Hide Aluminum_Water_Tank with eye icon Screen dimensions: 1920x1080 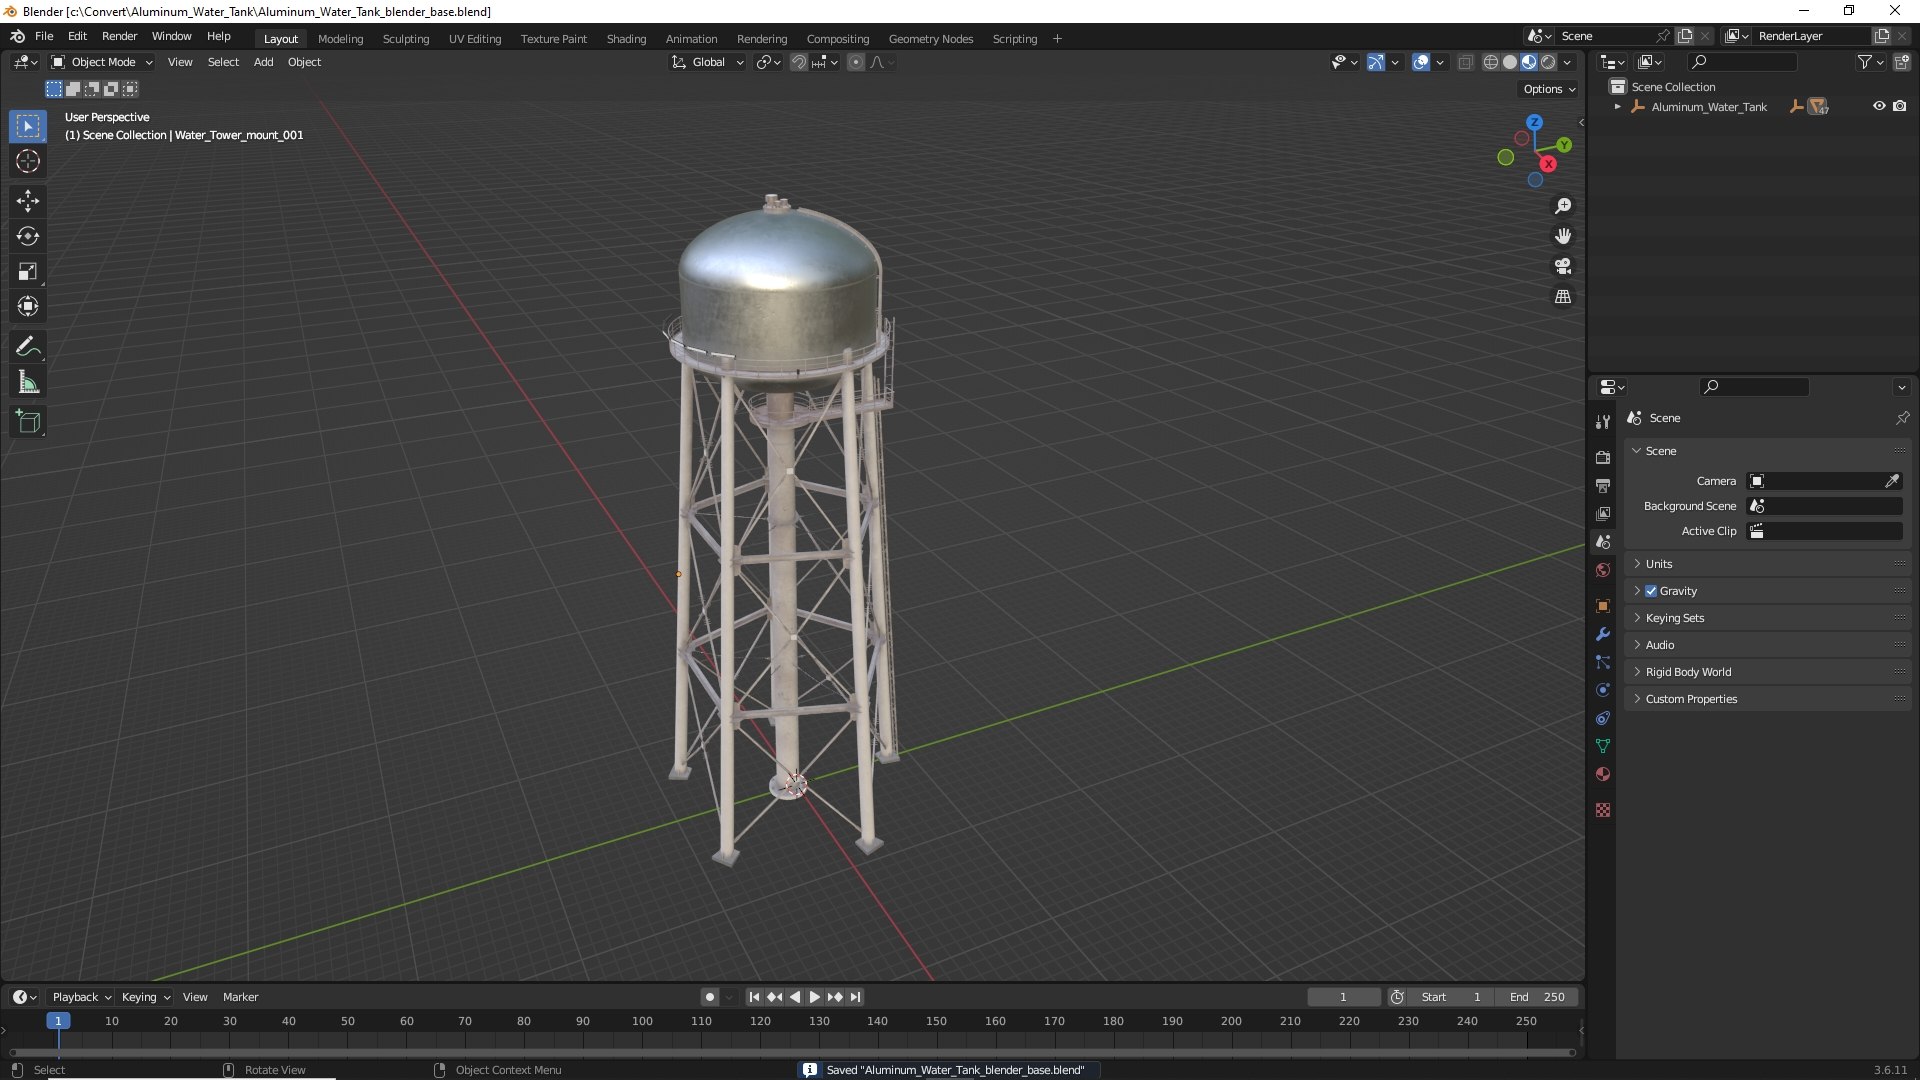point(1879,106)
